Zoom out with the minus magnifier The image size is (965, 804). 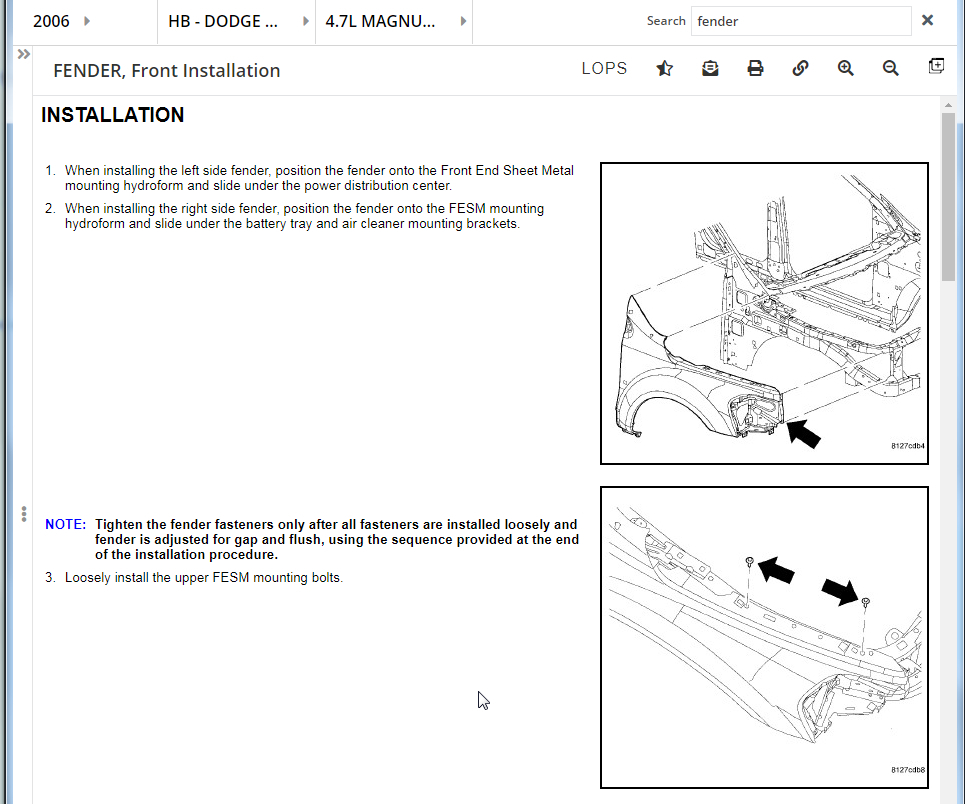(891, 68)
